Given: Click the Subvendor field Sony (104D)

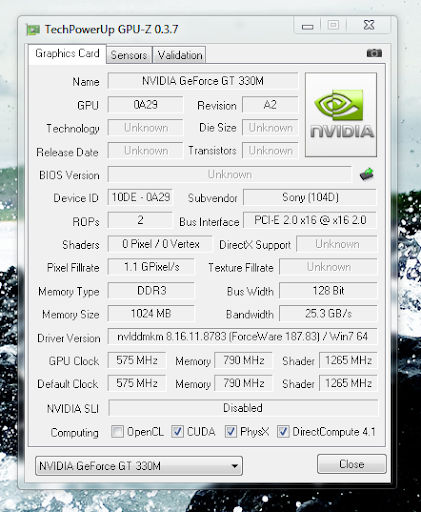Looking at the screenshot, I should point(310,197).
